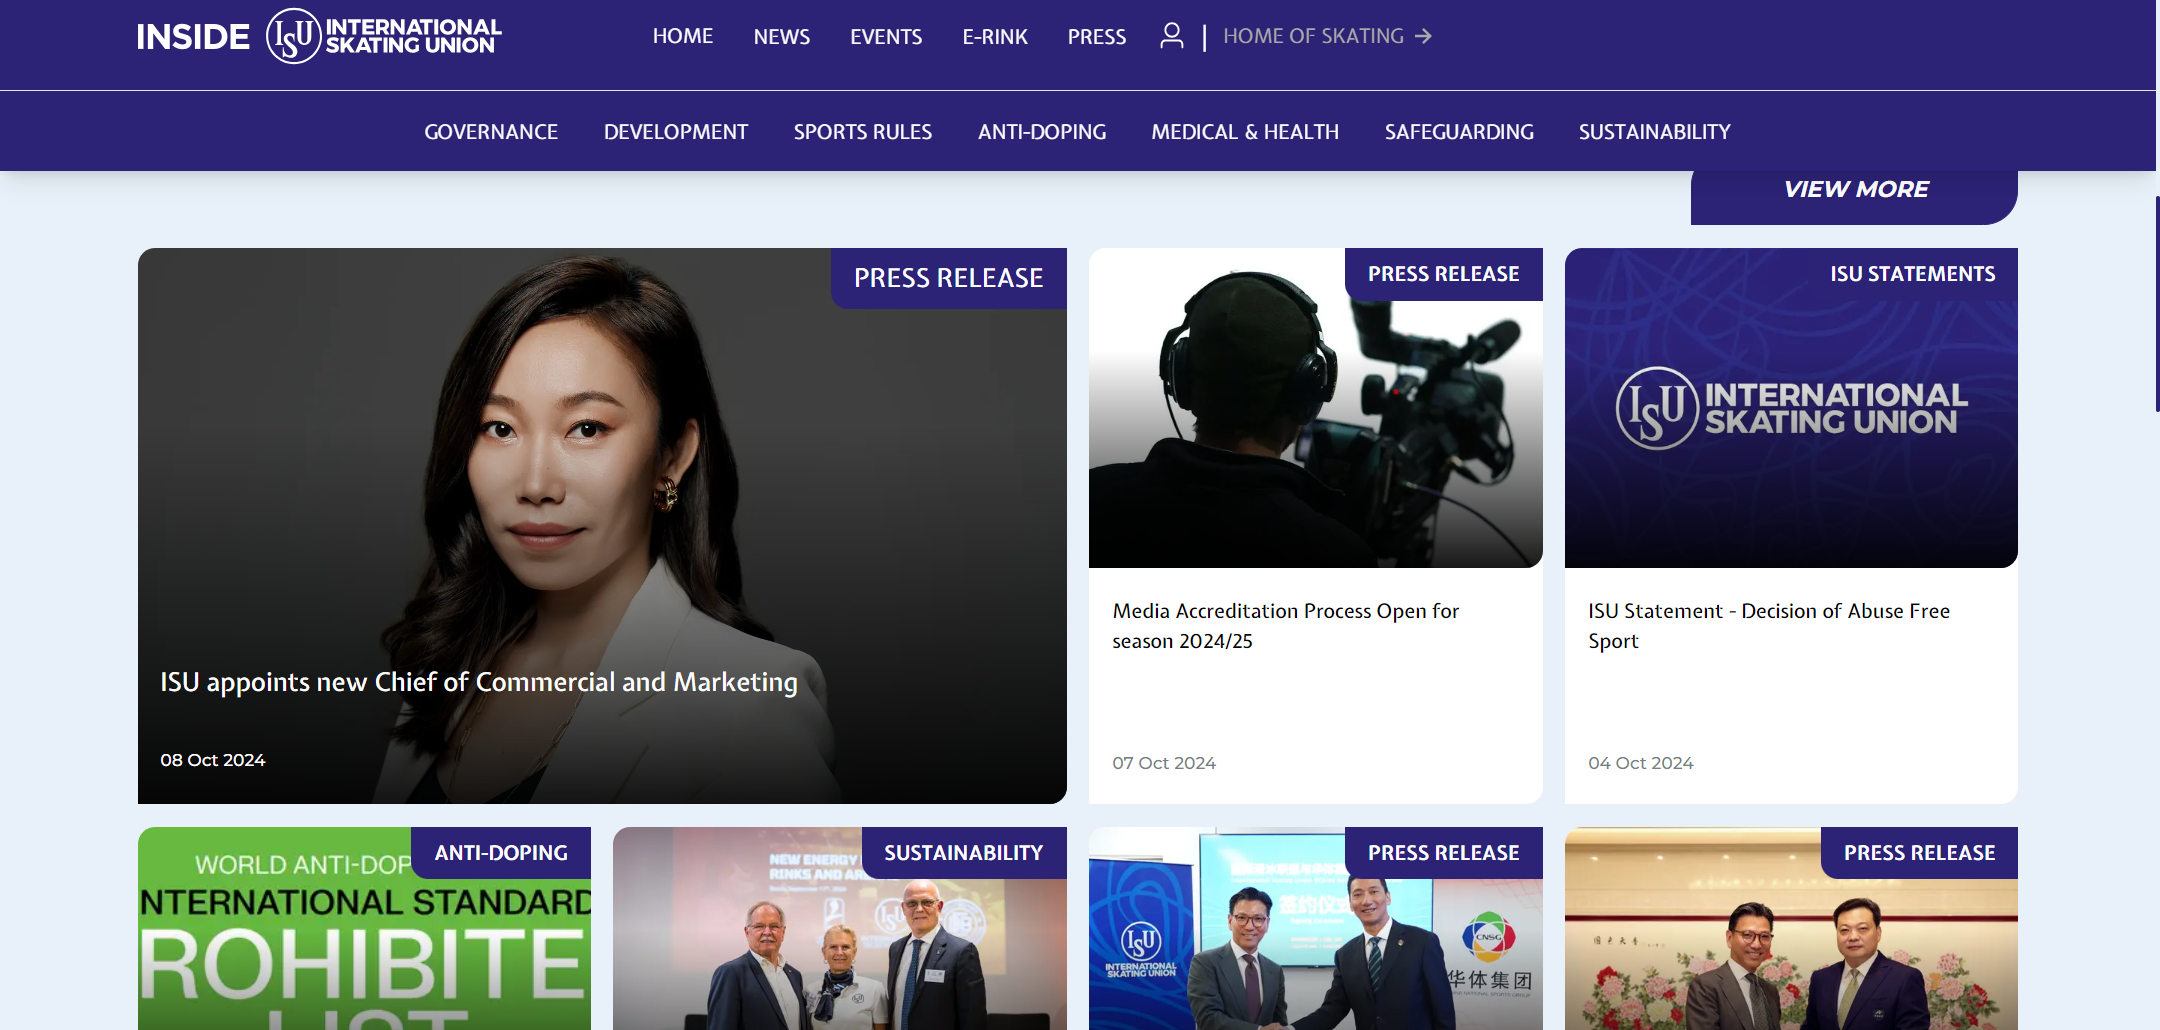Image resolution: width=2160 pixels, height=1030 pixels.
Task: Go to HOME in top navigation
Action: pyautogui.click(x=683, y=36)
